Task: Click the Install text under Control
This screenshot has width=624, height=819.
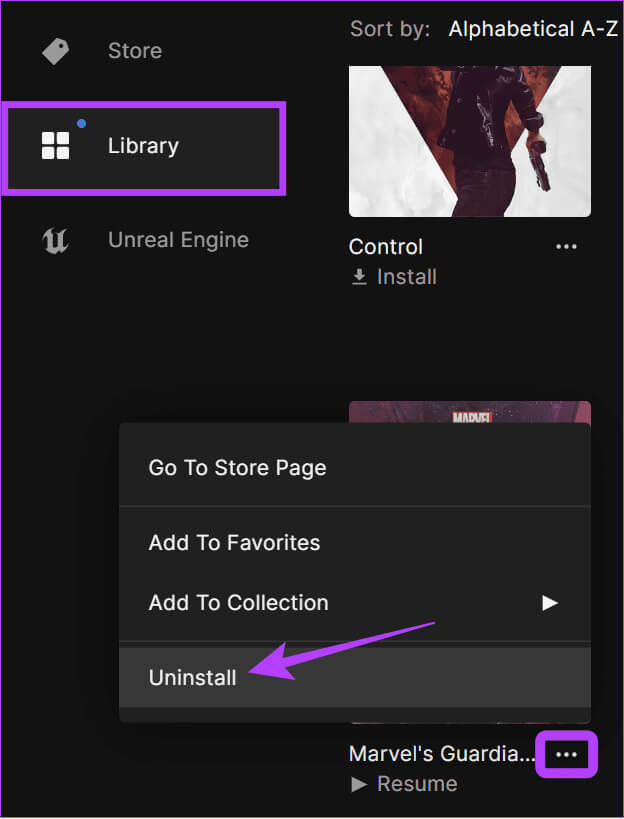Action: pyautogui.click(x=406, y=277)
